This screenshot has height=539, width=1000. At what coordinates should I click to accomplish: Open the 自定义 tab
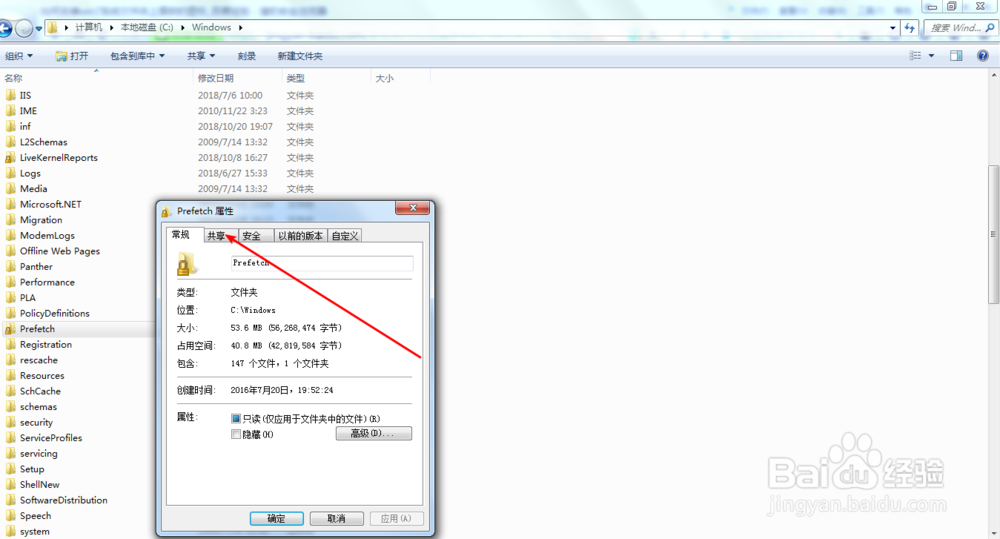pos(345,236)
